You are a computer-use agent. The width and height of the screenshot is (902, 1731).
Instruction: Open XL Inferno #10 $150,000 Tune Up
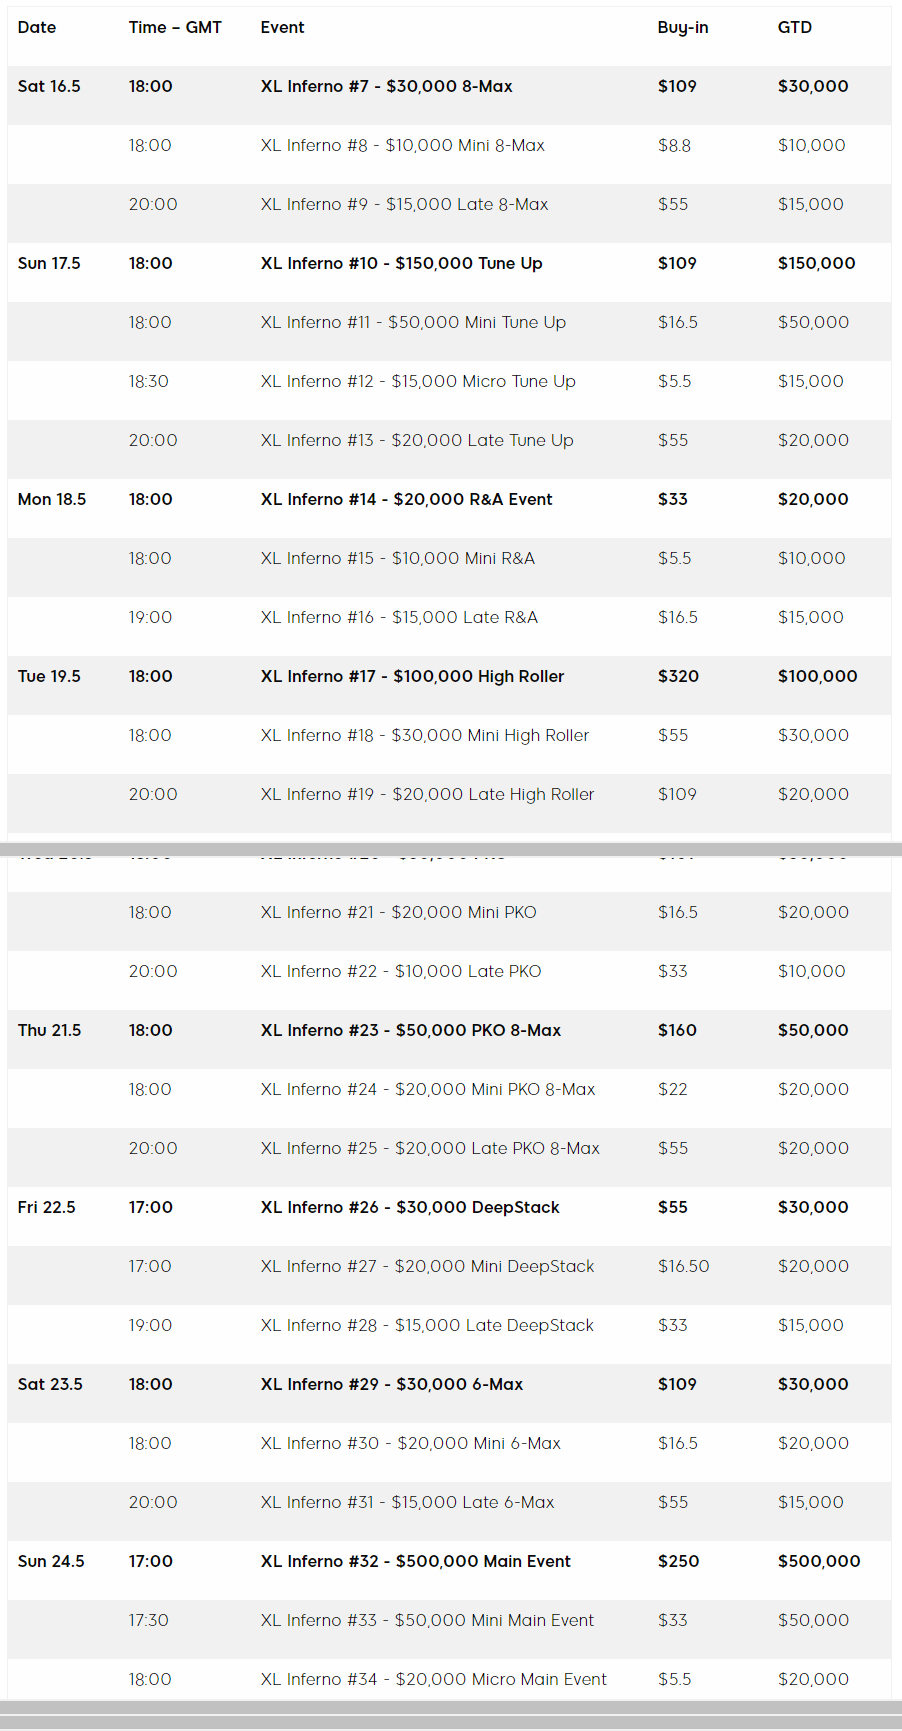point(401,263)
